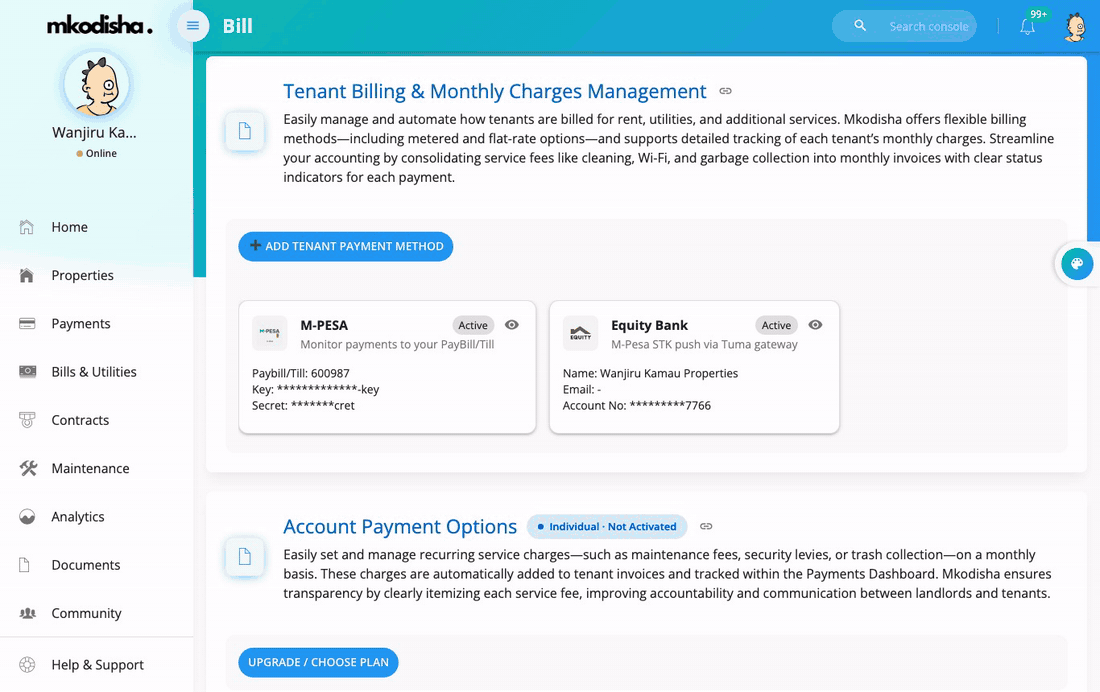Click M-Pesa STK push via Tuma gateway text

coord(704,345)
